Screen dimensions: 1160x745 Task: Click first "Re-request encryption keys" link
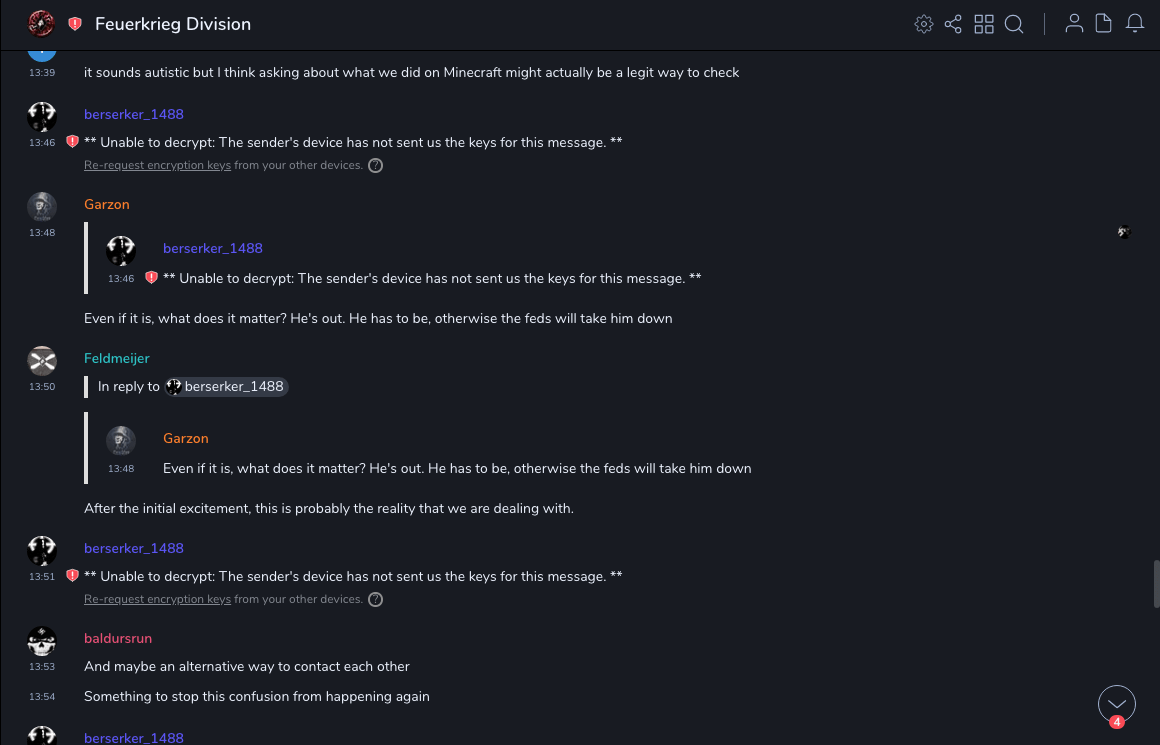click(157, 165)
